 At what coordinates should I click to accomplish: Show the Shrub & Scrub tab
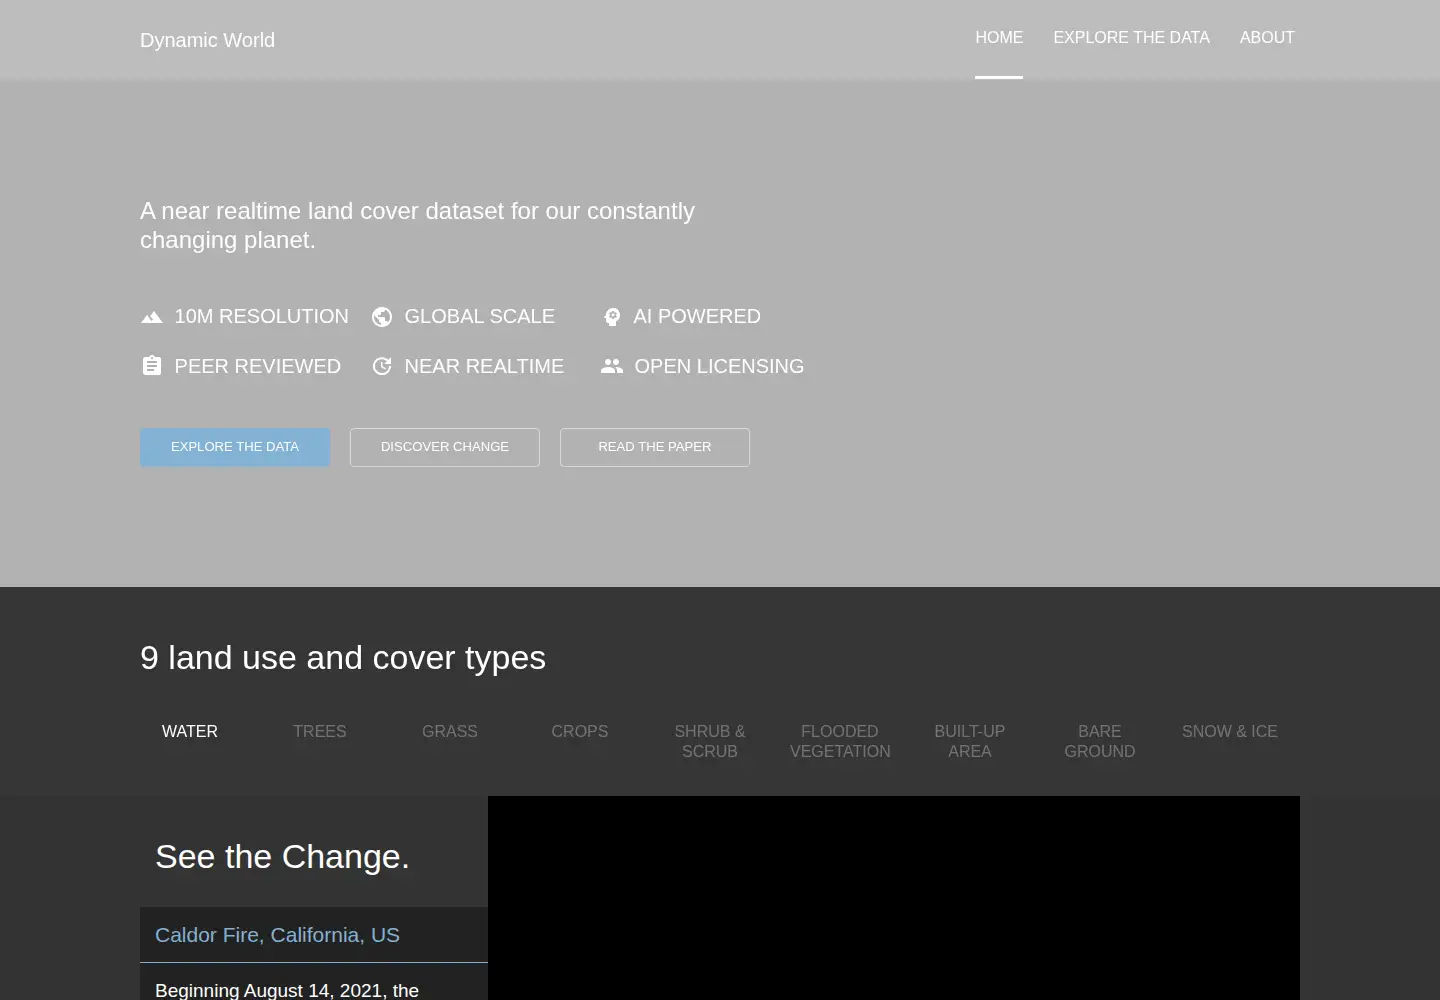[710, 741]
